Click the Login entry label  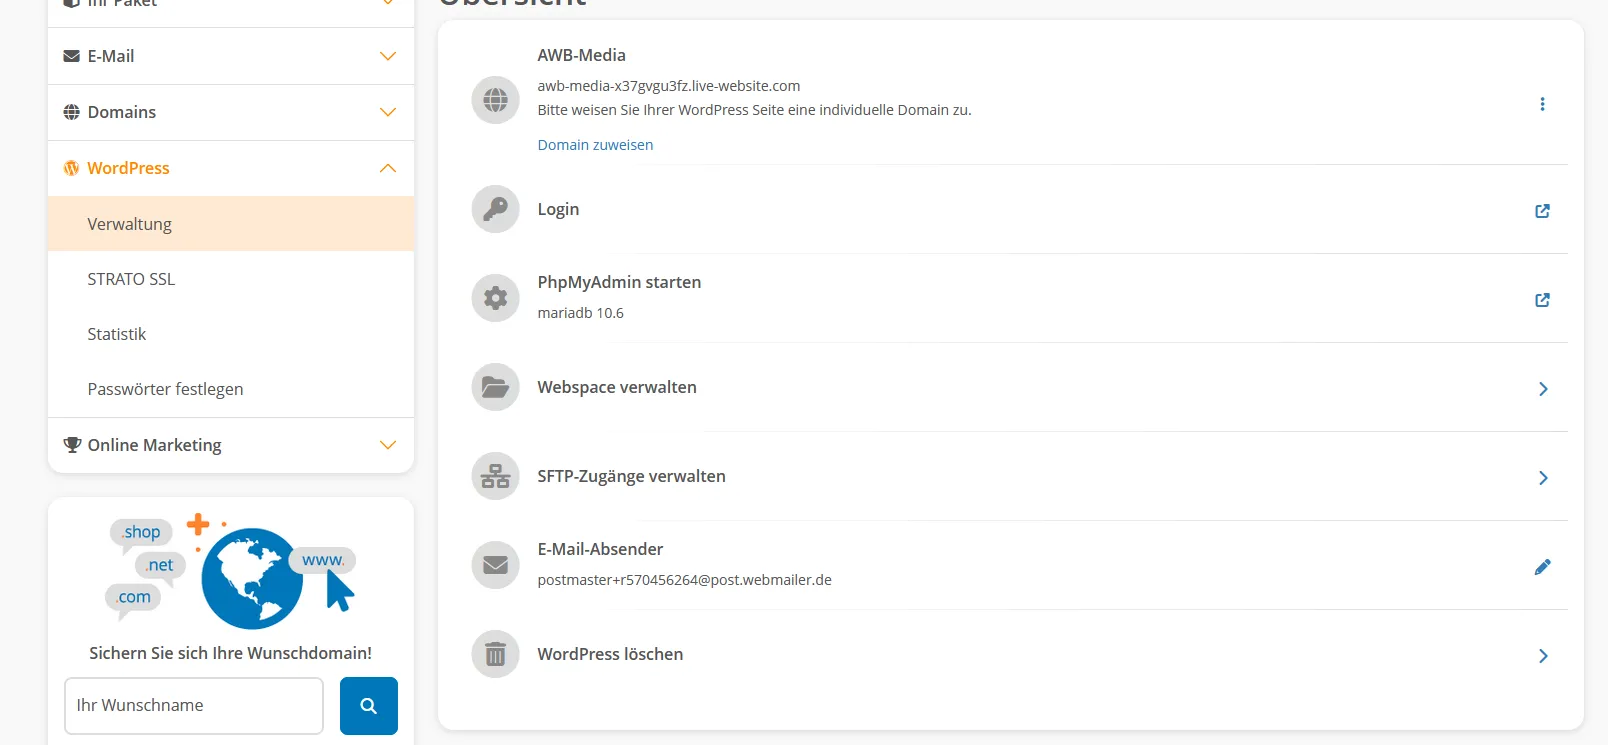[558, 209]
